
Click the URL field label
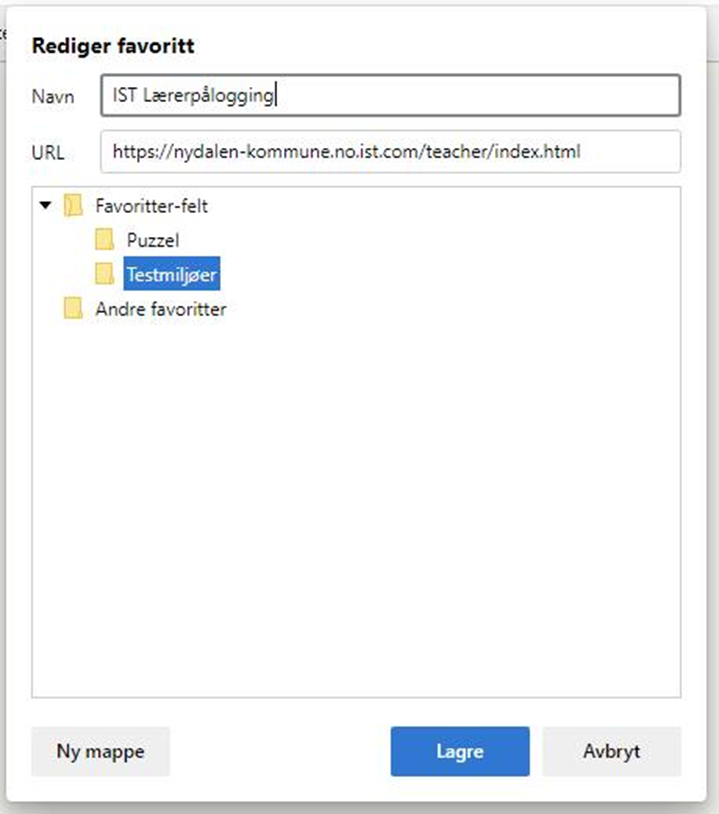pos(48,153)
